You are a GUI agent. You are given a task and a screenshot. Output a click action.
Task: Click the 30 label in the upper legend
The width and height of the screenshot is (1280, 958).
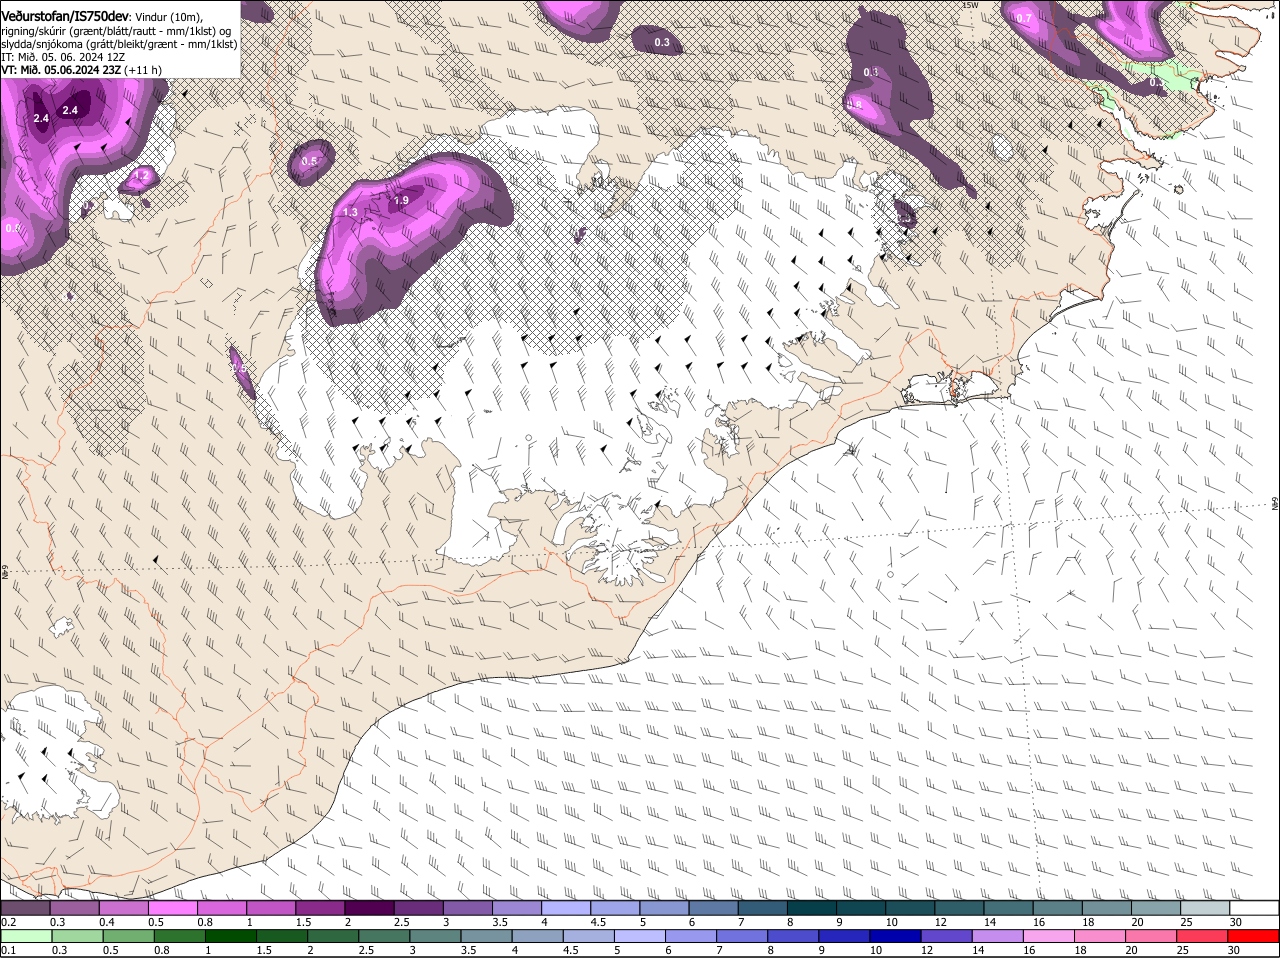1235,922
